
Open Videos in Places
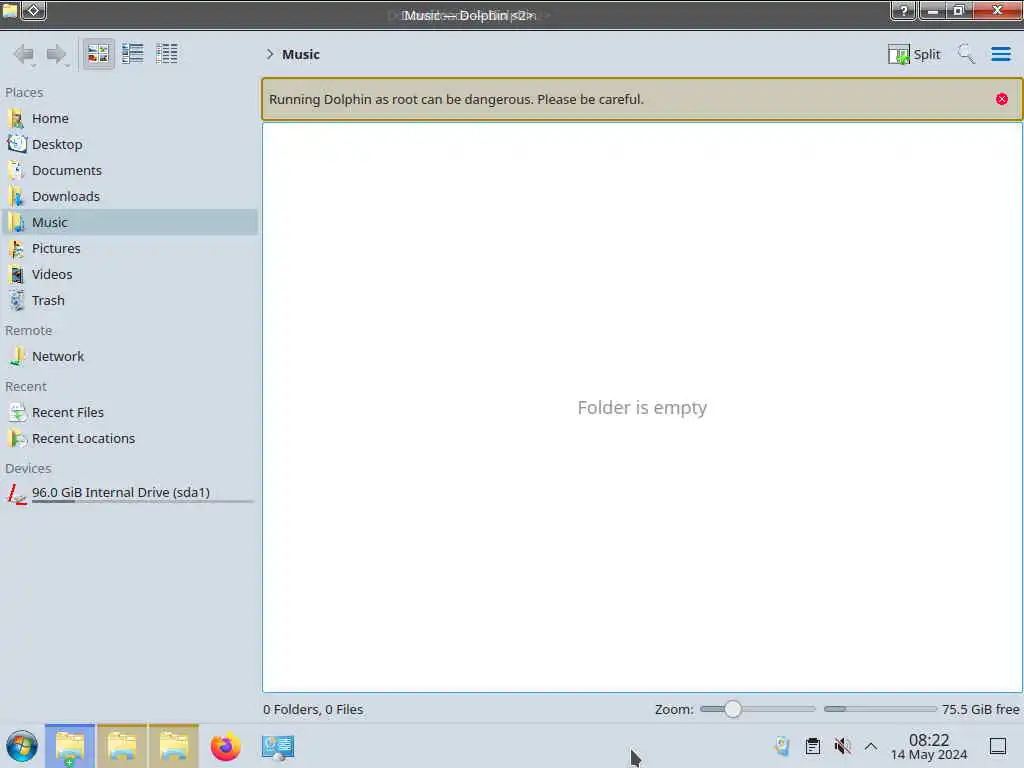[x=130, y=275]
